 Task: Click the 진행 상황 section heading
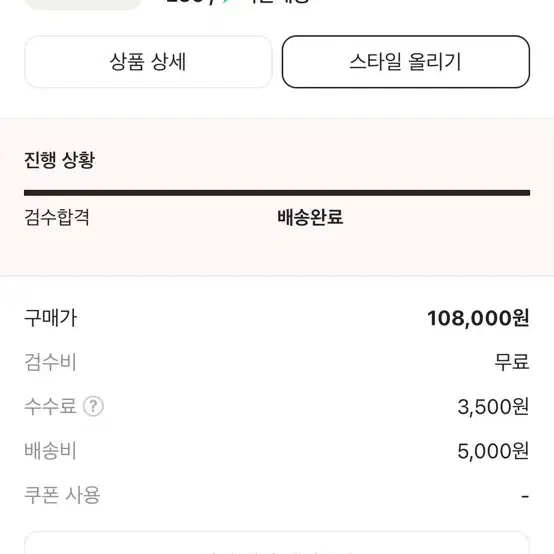click(x=59, y=160)
